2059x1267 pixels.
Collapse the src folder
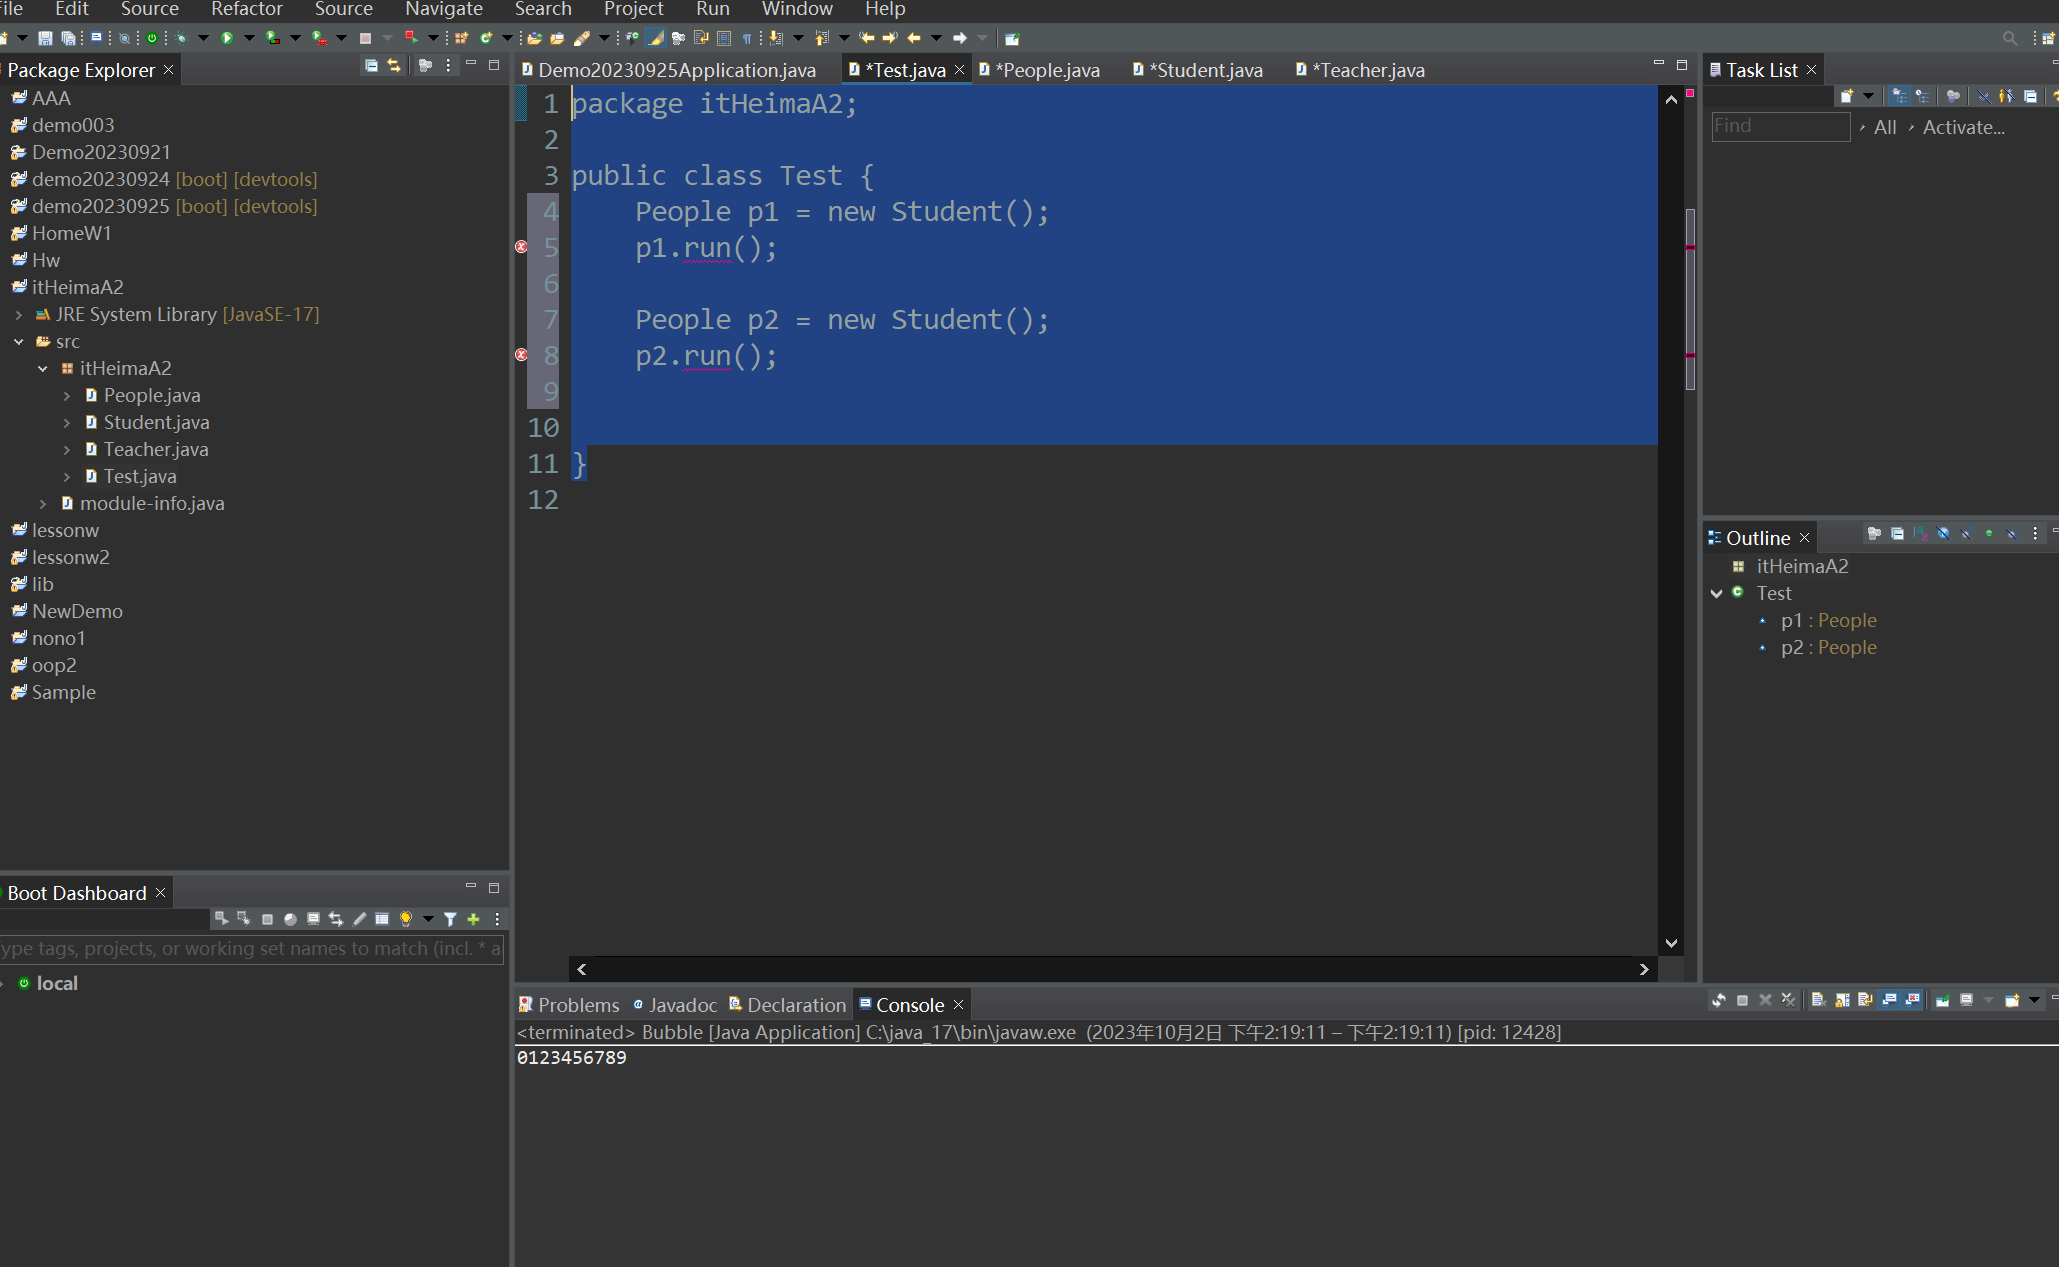(18, 342)
